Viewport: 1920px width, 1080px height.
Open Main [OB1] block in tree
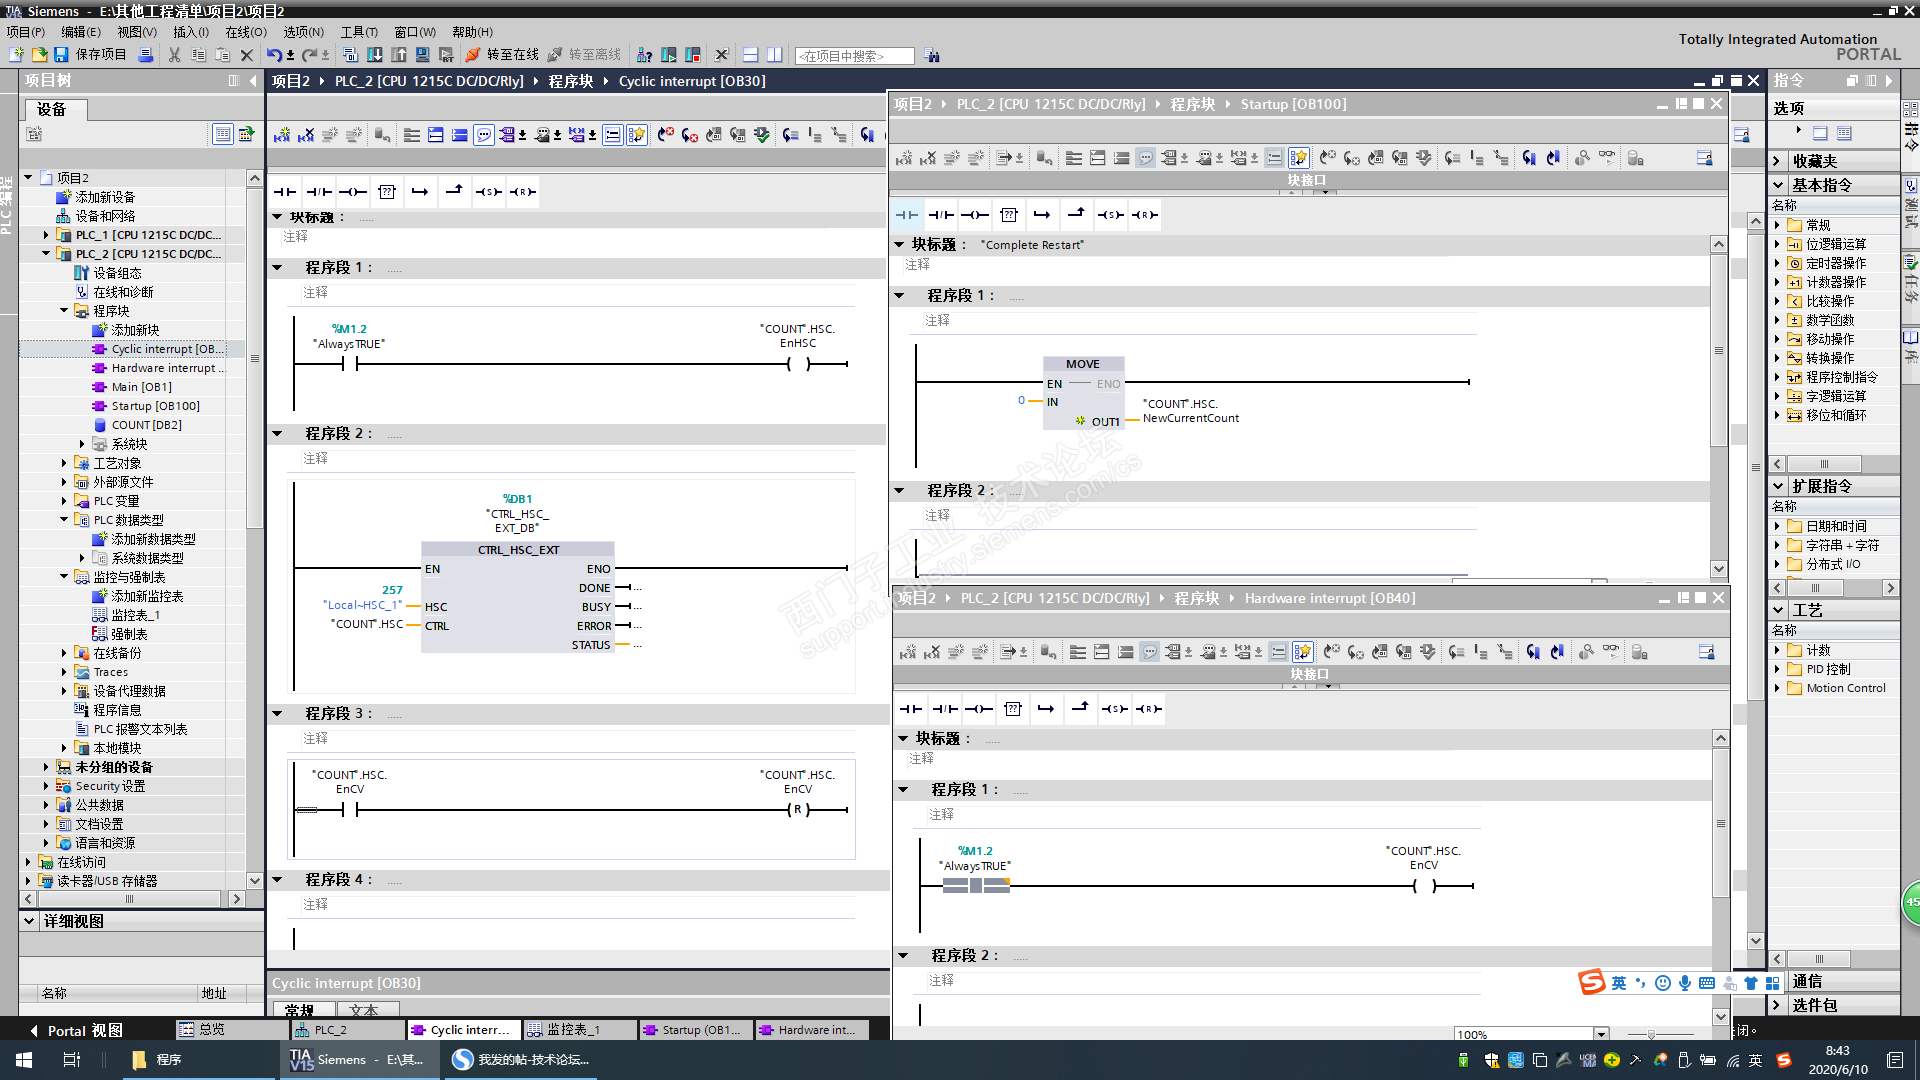(141, 387)
